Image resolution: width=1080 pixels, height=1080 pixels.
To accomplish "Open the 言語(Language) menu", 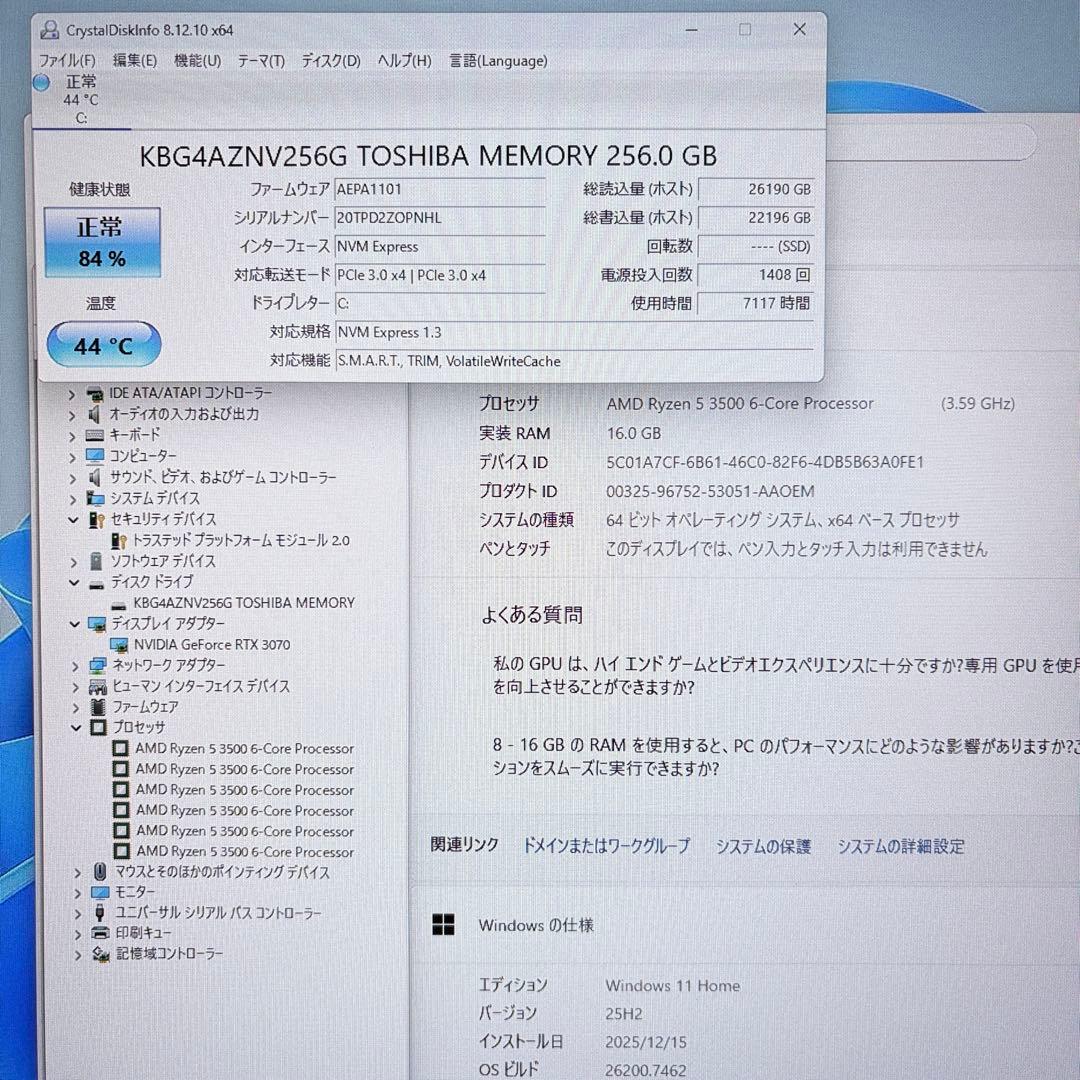I will [x=497, y=61].
